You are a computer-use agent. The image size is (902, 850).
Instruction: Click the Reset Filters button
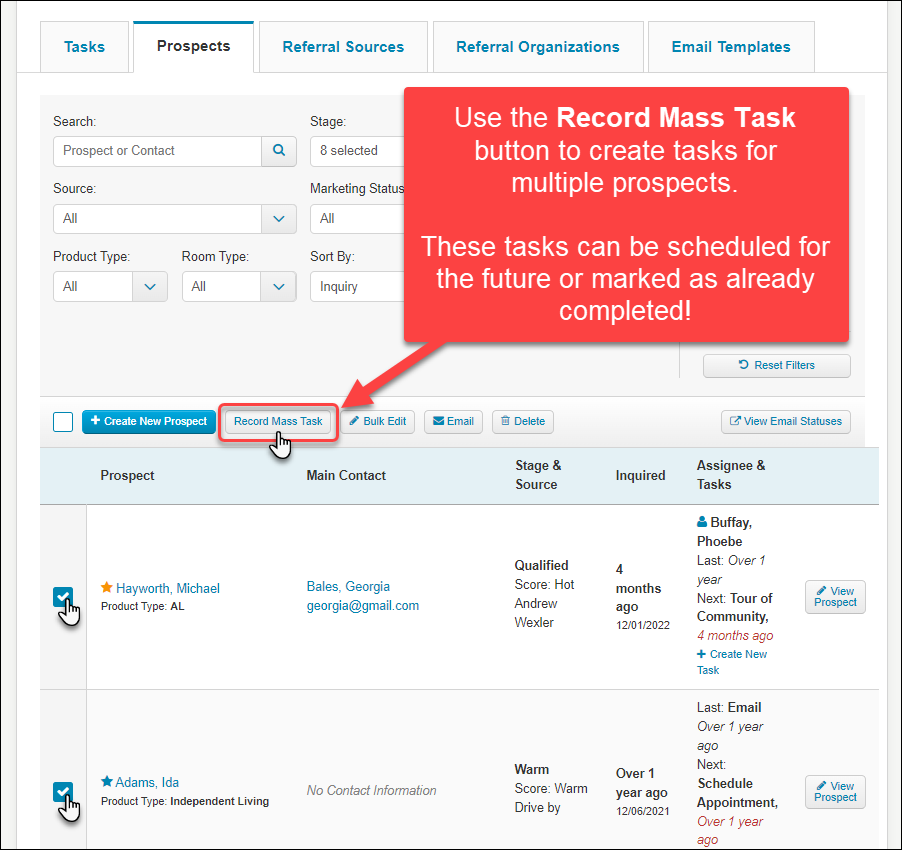[x=777, y=366]
